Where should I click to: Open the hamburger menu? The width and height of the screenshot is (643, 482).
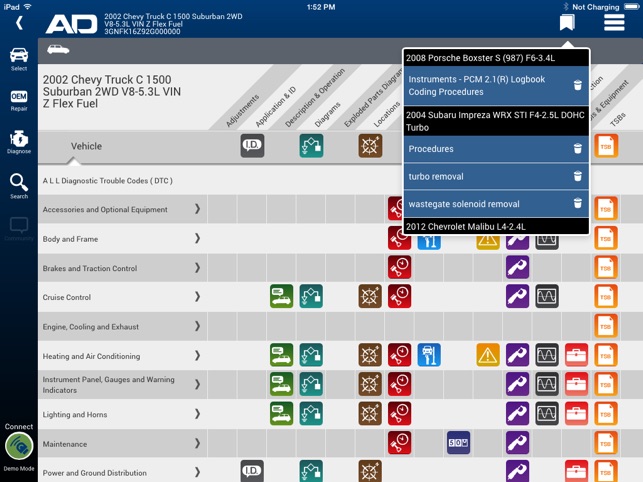click(x=614, y=22)
